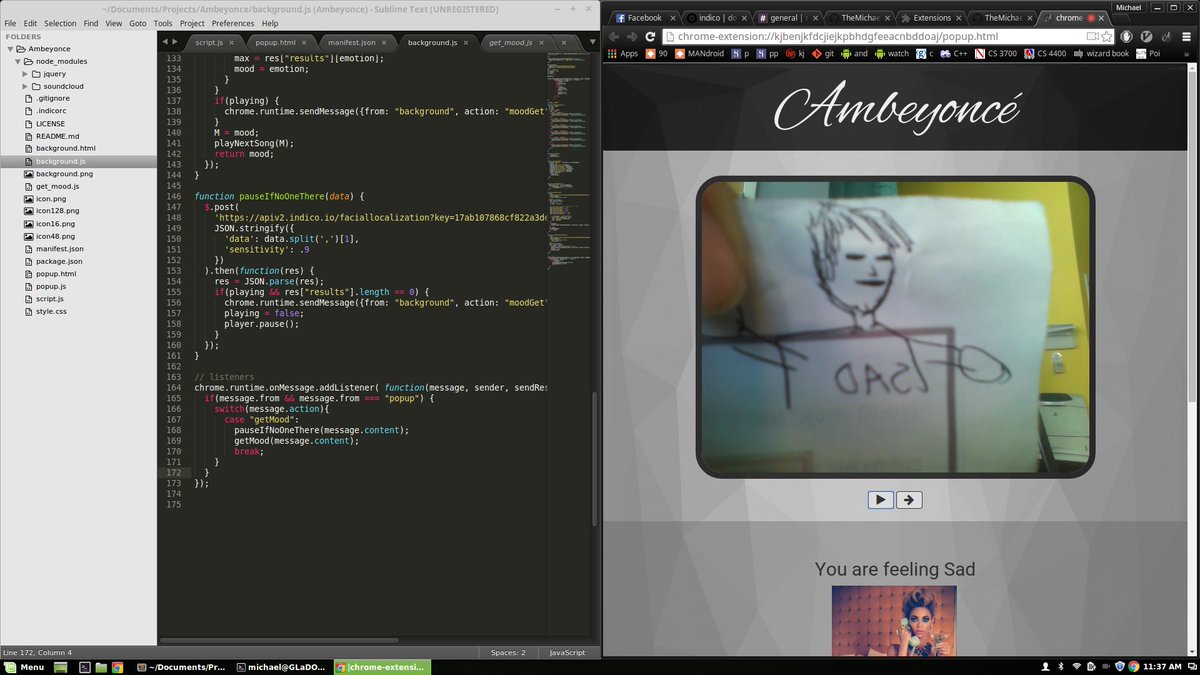
Task: Open the C++ bookmark
Action: coord(953,54)
